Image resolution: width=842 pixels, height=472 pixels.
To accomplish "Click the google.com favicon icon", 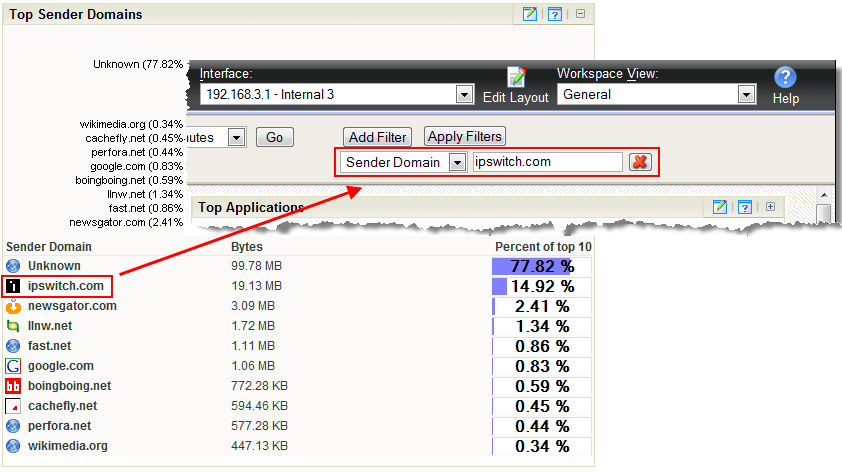I will pyautogui.click(x=13, y=366).
